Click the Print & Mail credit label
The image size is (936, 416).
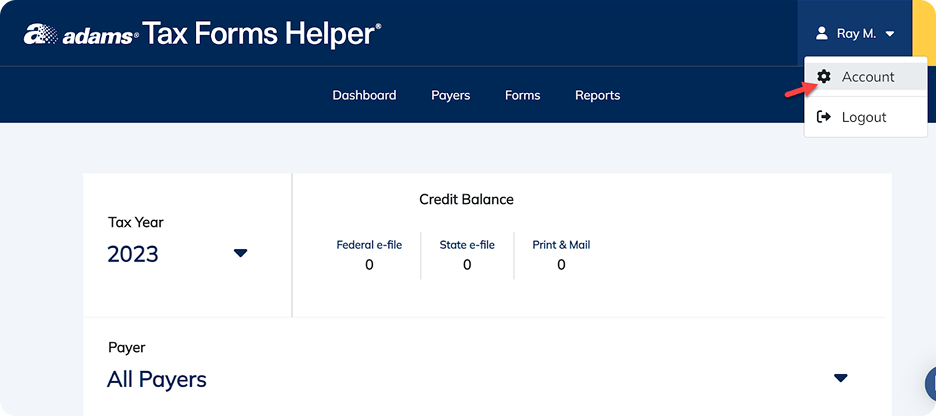coord(561,245)
